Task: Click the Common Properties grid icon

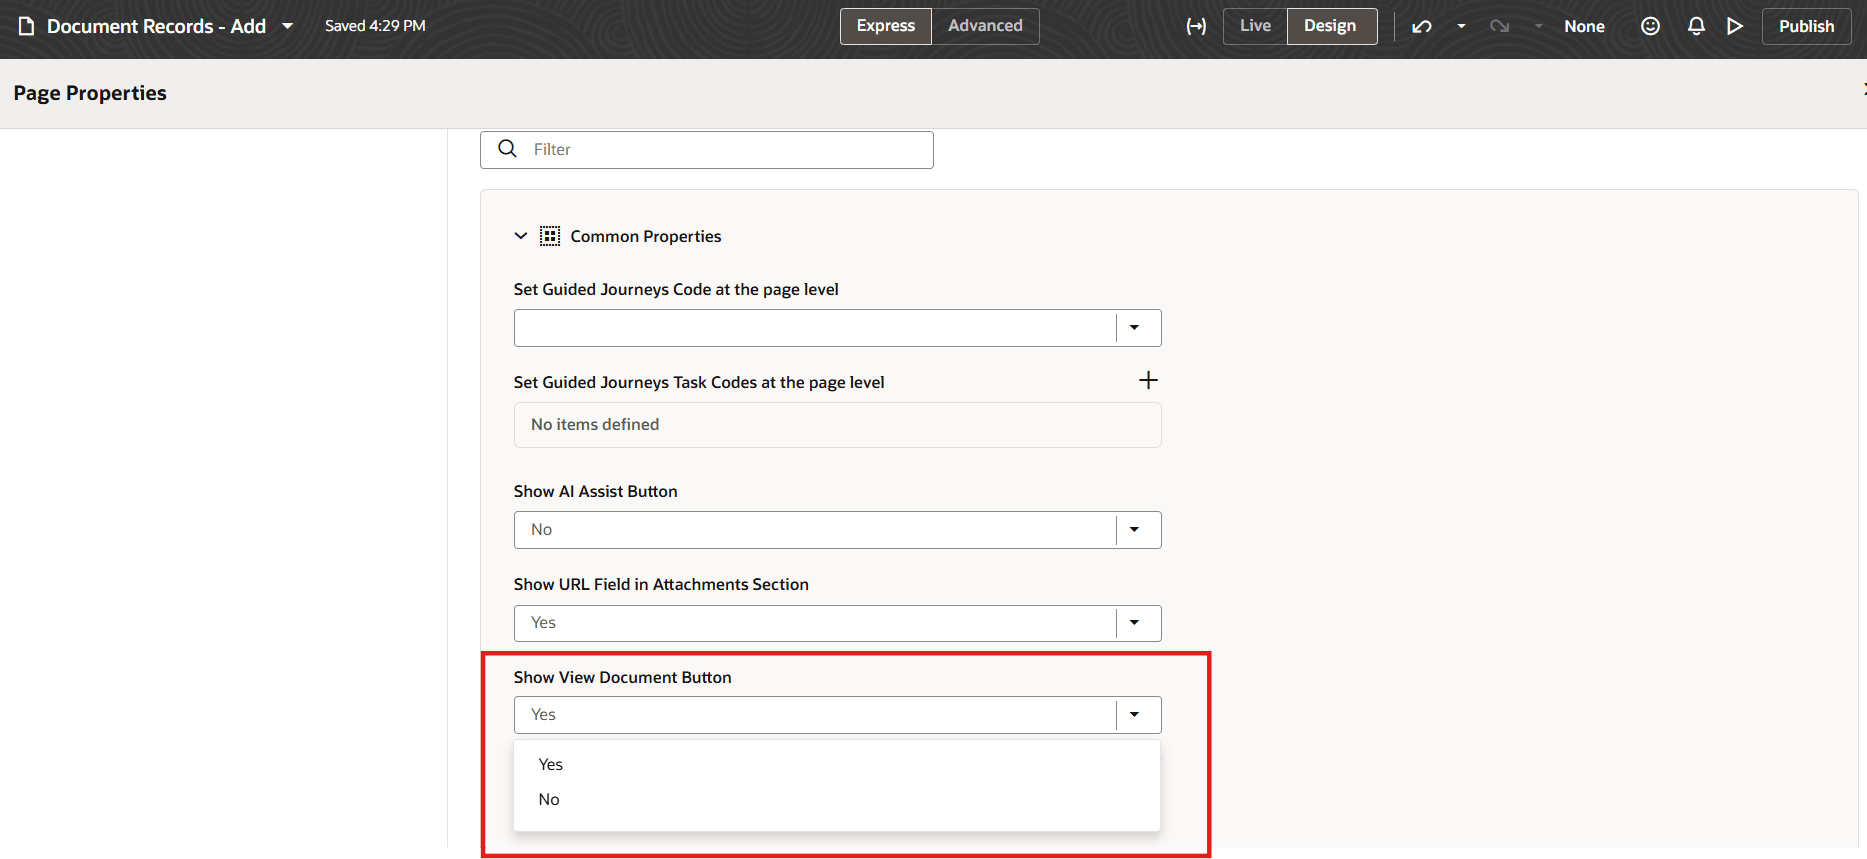Action: point(550,236)
